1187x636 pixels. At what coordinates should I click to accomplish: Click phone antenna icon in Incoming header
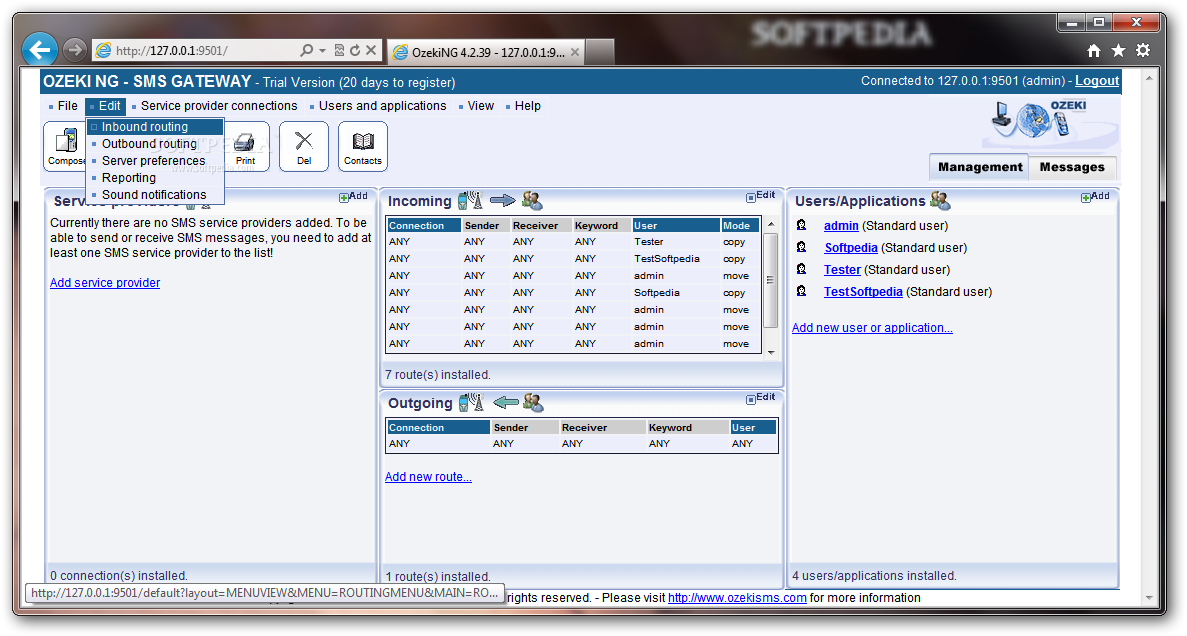[470, 201]
